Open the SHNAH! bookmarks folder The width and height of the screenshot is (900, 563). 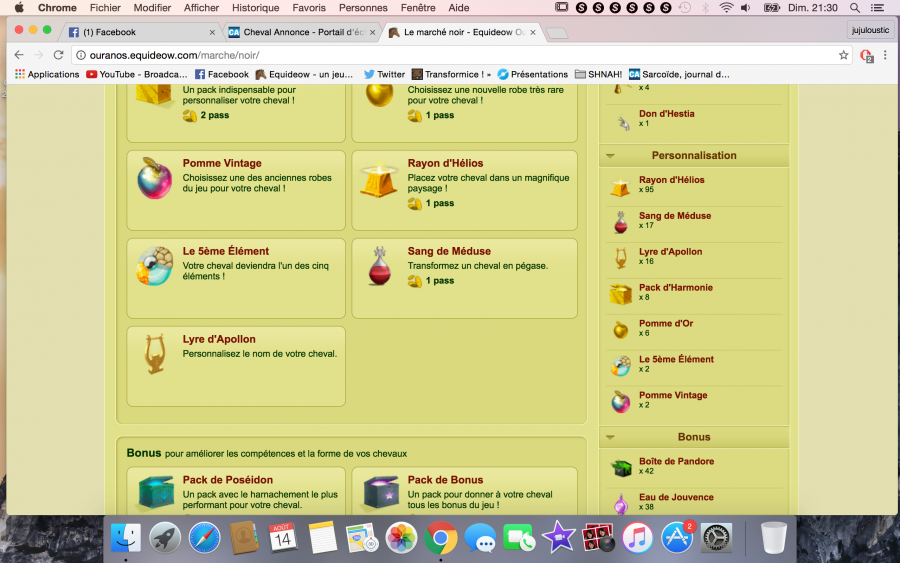tap(598, 74)
